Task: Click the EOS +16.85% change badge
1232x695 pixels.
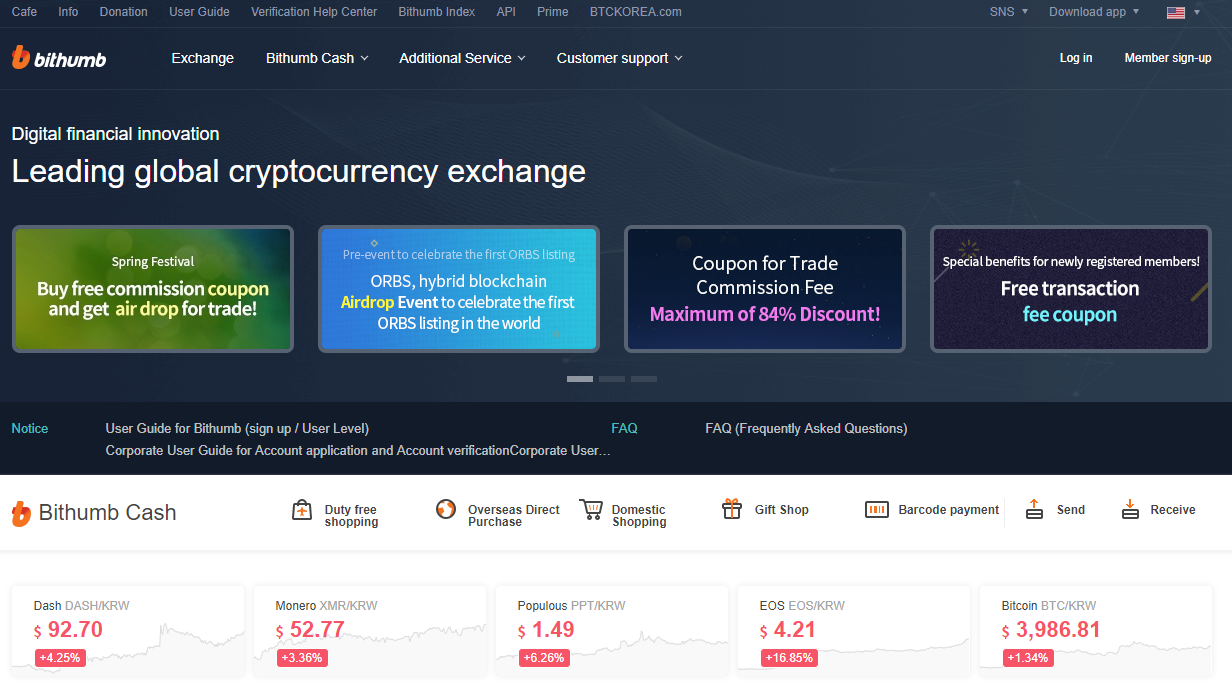Action: (789, 658)
